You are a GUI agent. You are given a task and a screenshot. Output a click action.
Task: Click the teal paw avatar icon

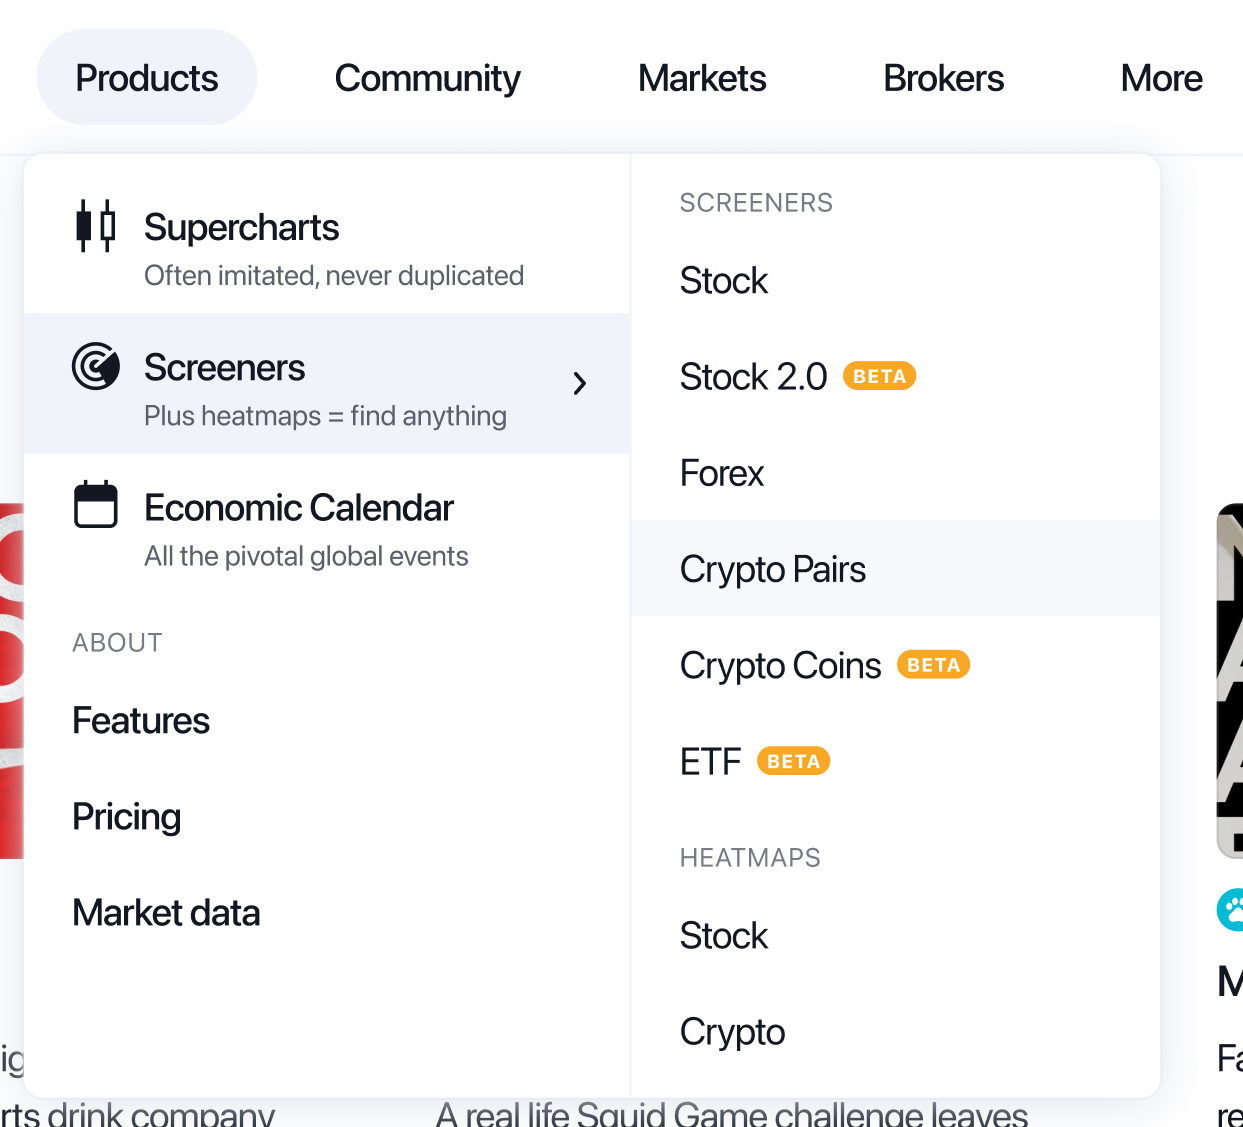click(1232, 909)
